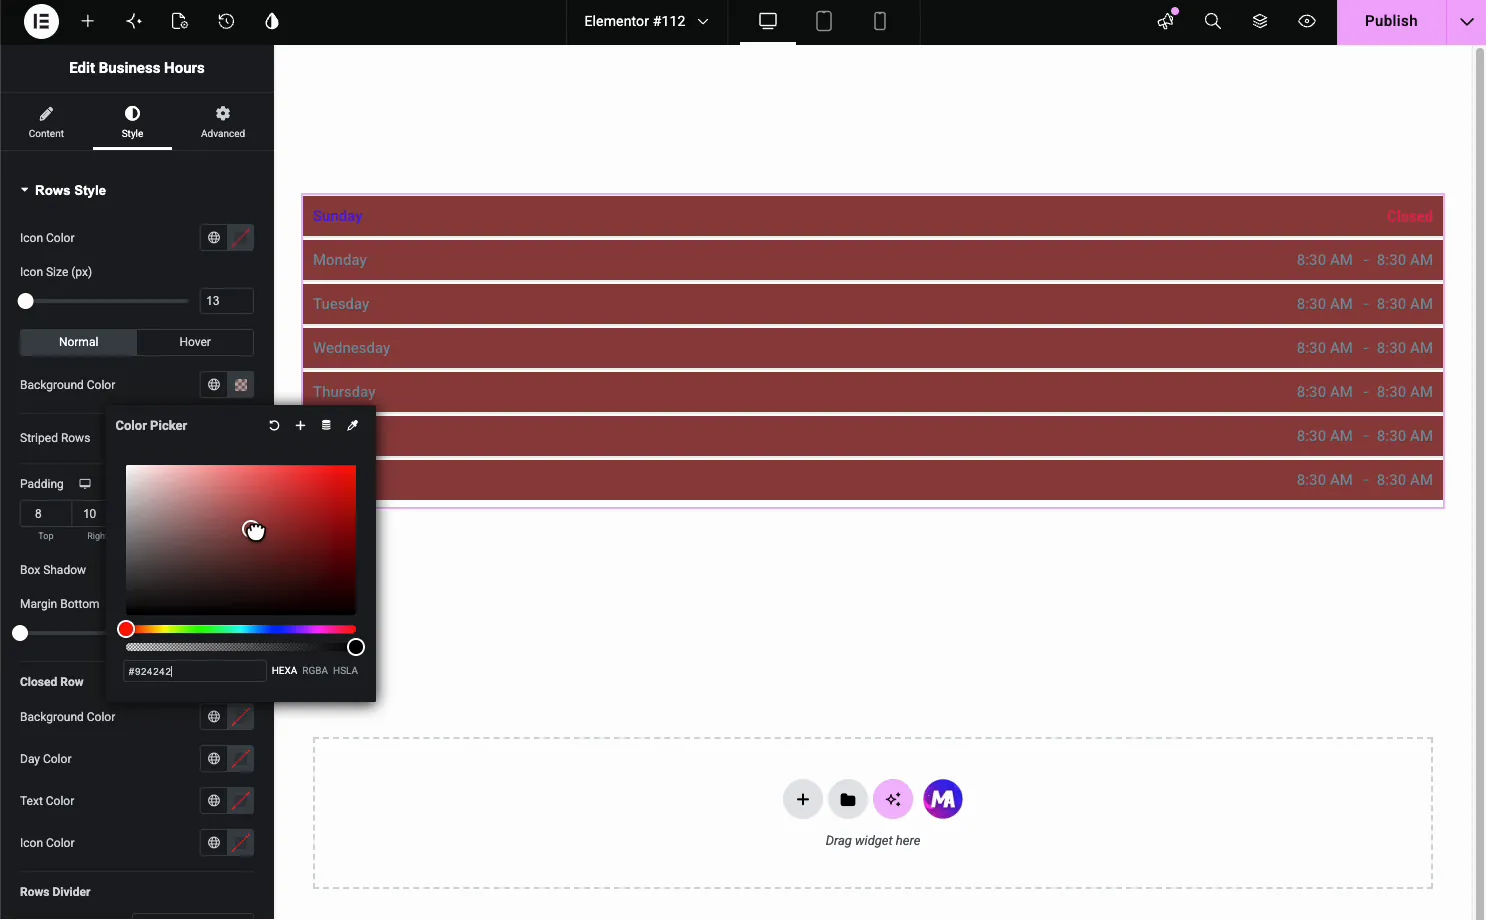Open the Structure layers icon
The image size is (1486, 920).
click(x=1260, y=21)
